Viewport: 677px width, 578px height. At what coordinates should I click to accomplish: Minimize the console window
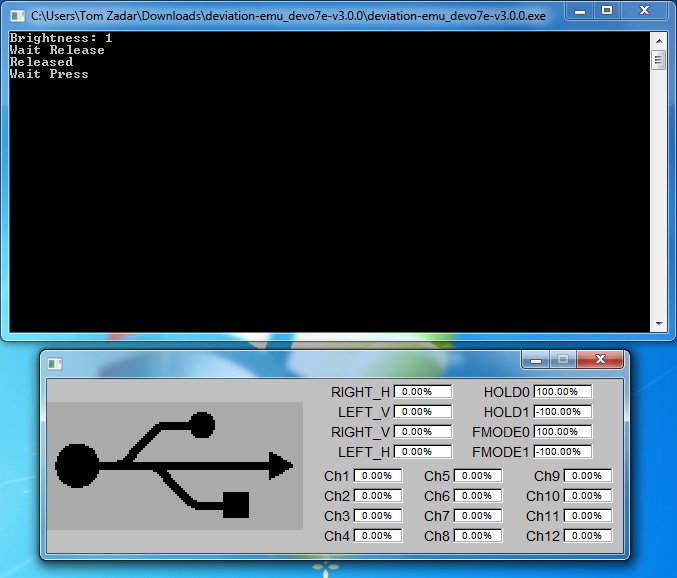click(x=580, y=11)
